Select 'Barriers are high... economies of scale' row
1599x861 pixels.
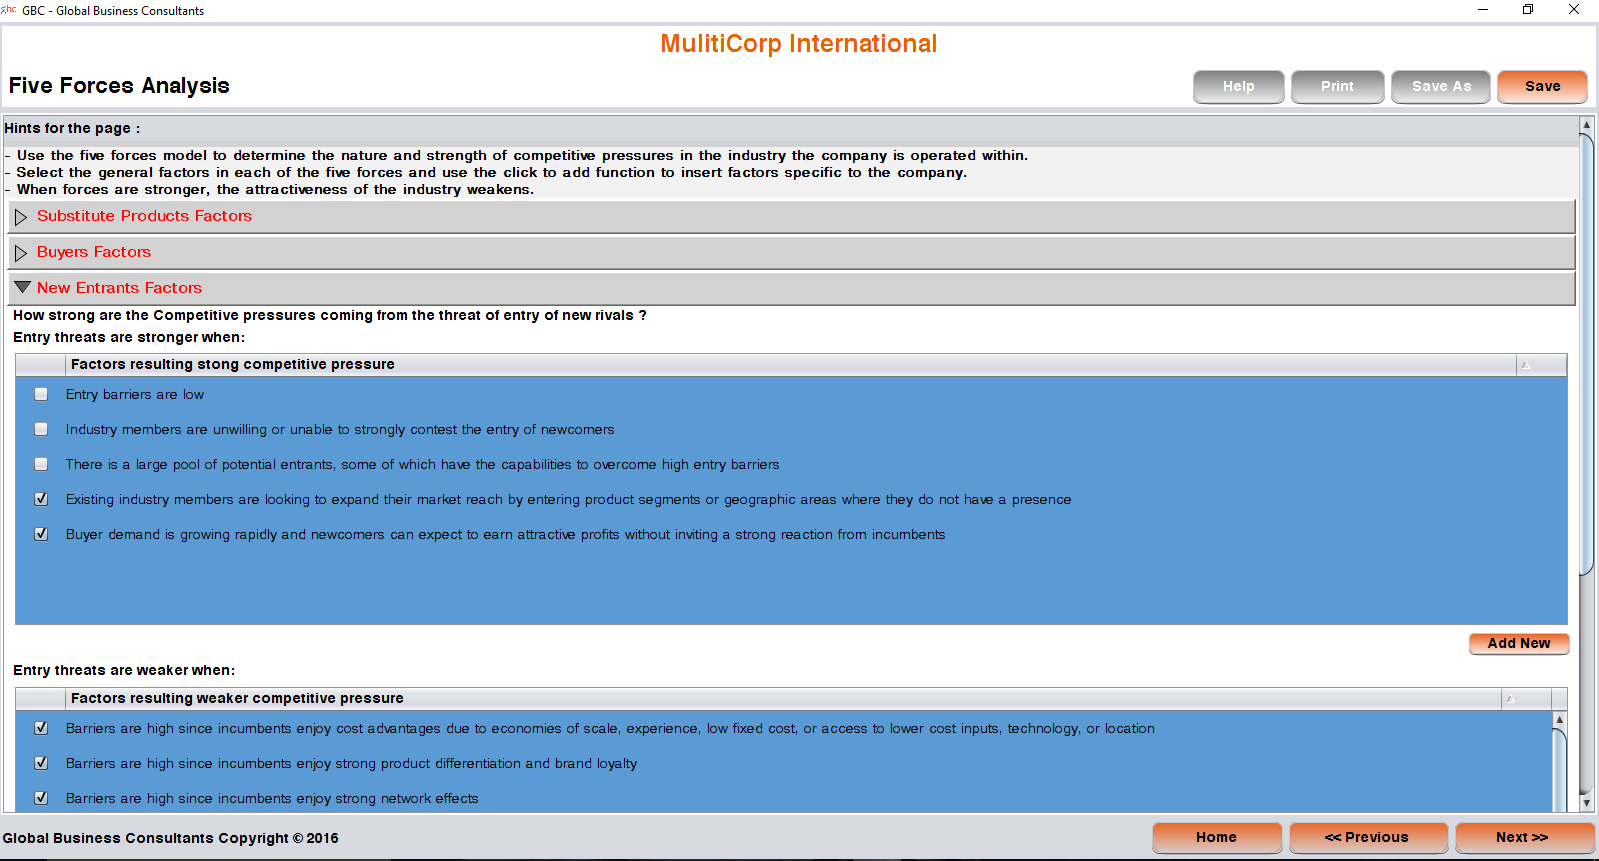point(610,729)
